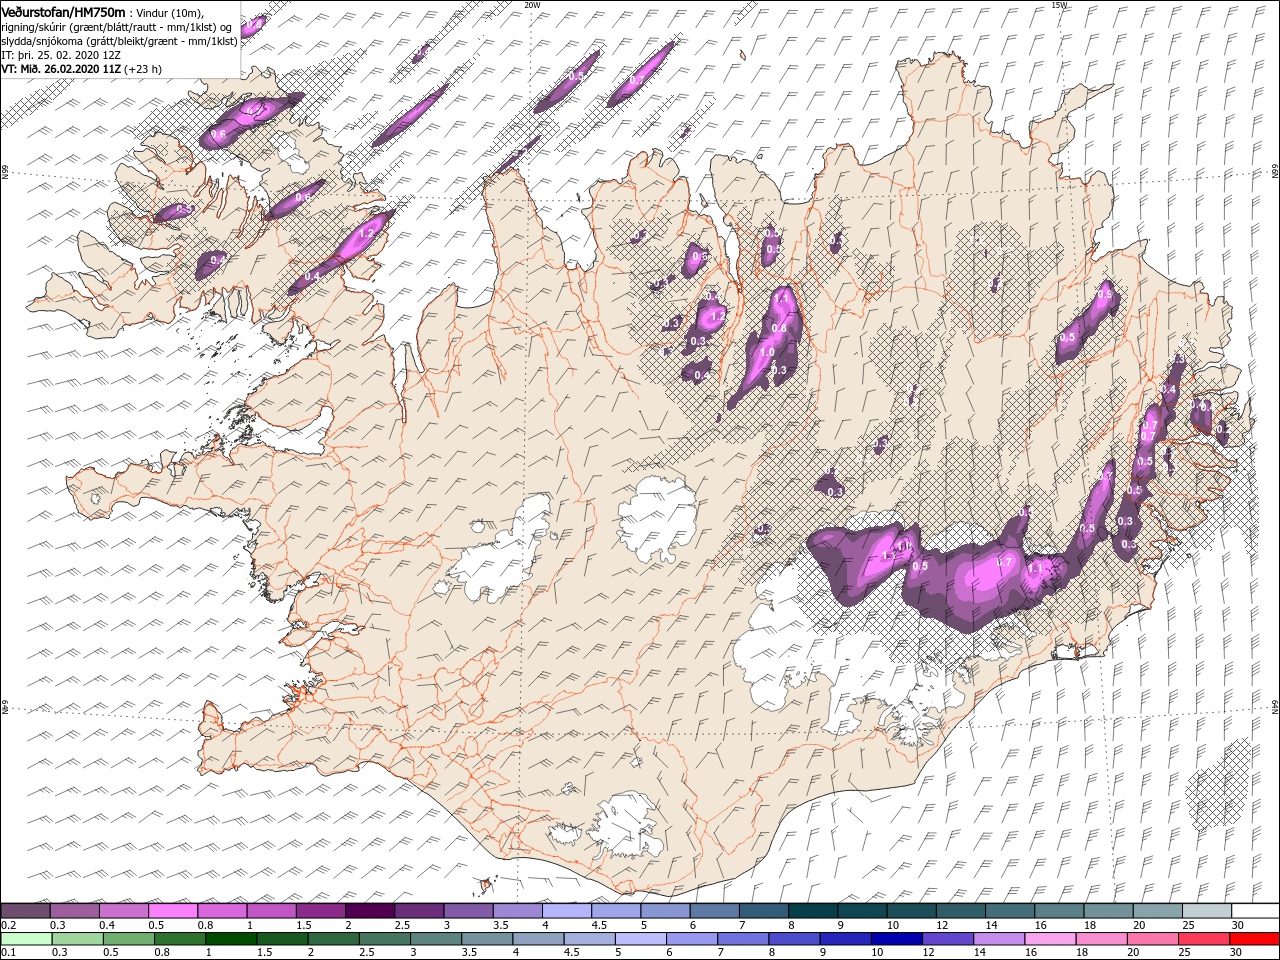Pick the upper-scale dark purple swatch between 0.2 and 0.3

(26, 911)
